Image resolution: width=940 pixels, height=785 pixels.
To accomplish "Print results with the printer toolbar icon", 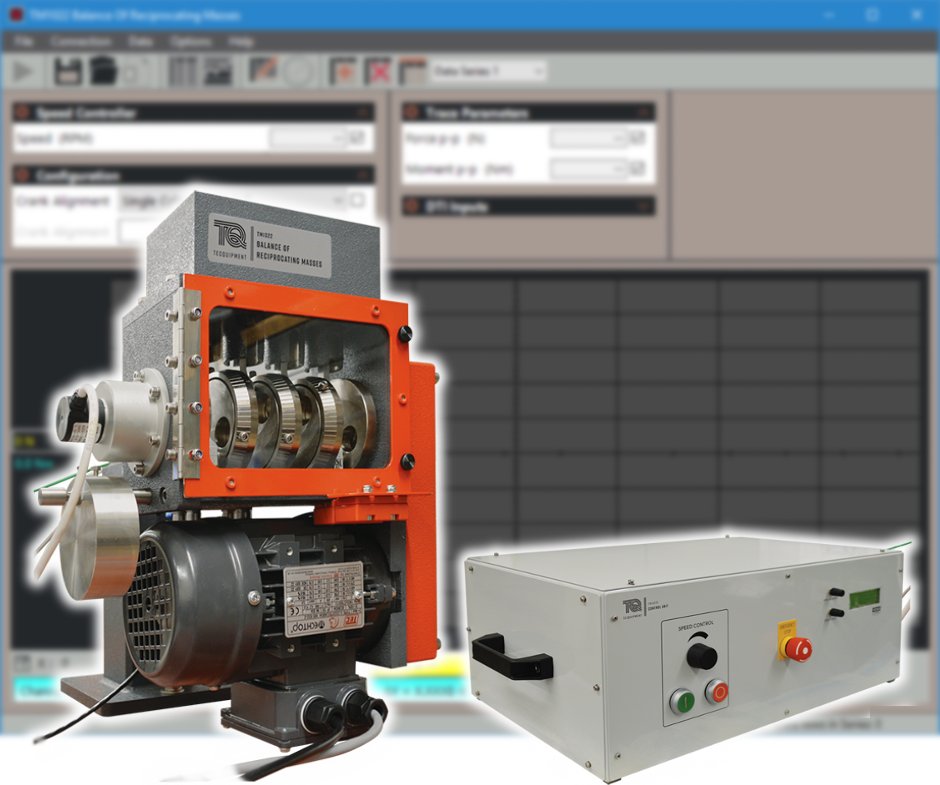I will 103,71.
